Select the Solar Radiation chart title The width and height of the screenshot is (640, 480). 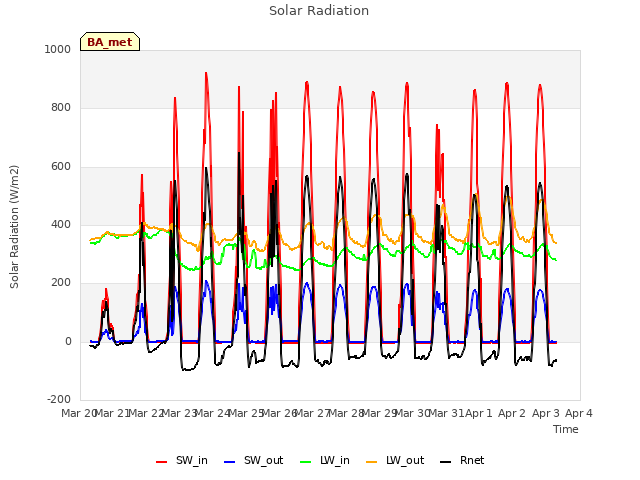click(x=319, y=11)
